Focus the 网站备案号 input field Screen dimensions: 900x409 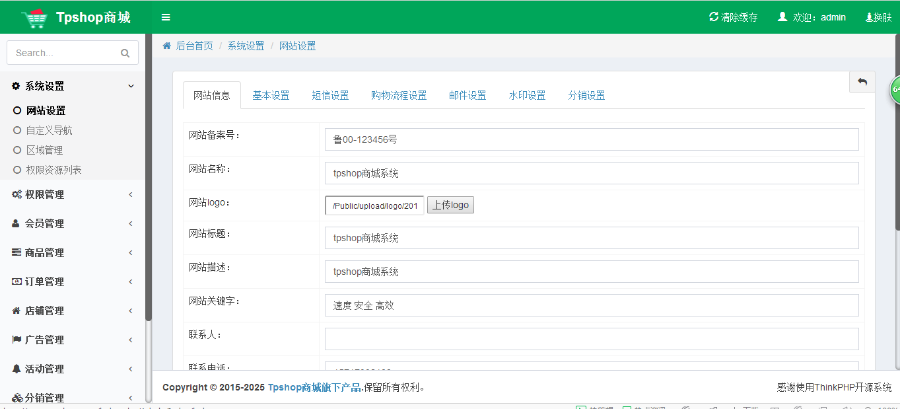tap(592, 139)
